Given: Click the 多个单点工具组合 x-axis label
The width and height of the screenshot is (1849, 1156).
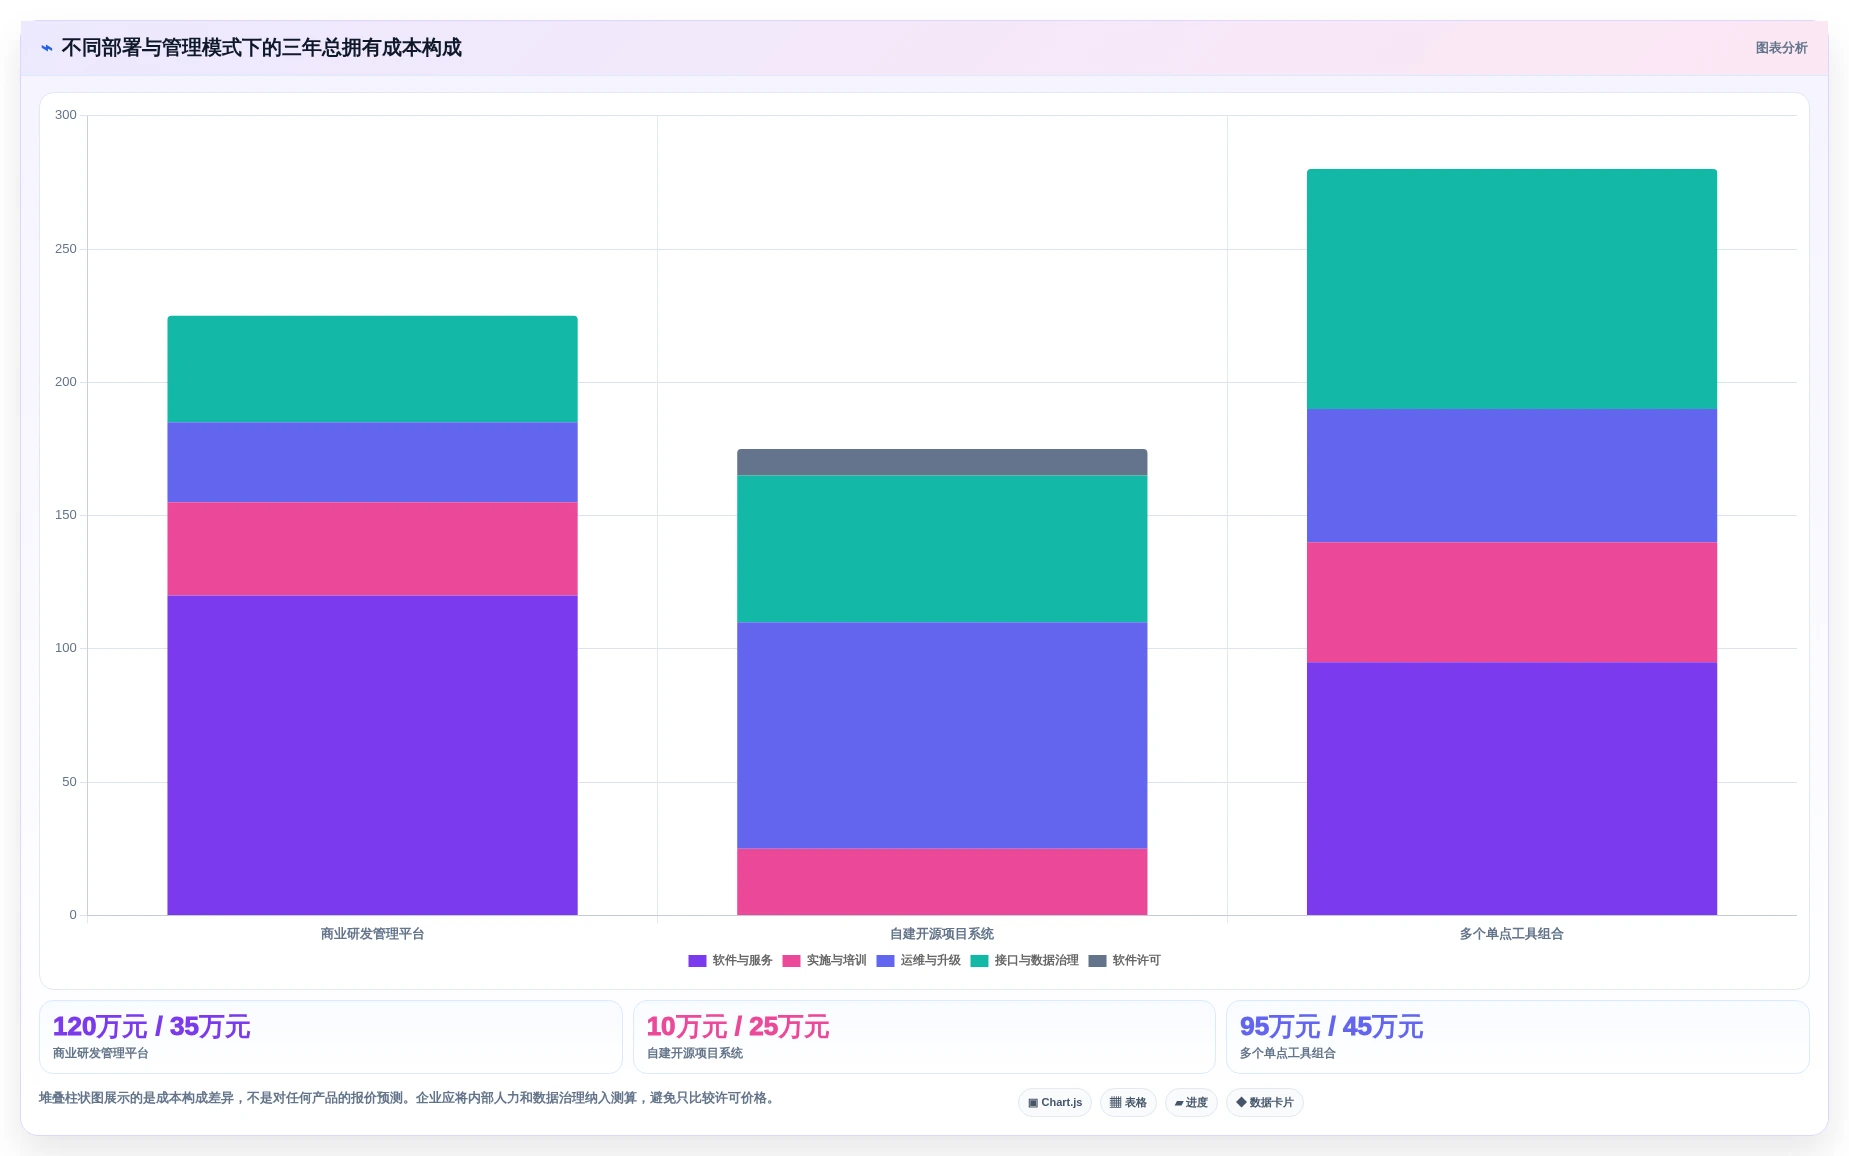Looking at the screenshot, I should point(1512,934).
